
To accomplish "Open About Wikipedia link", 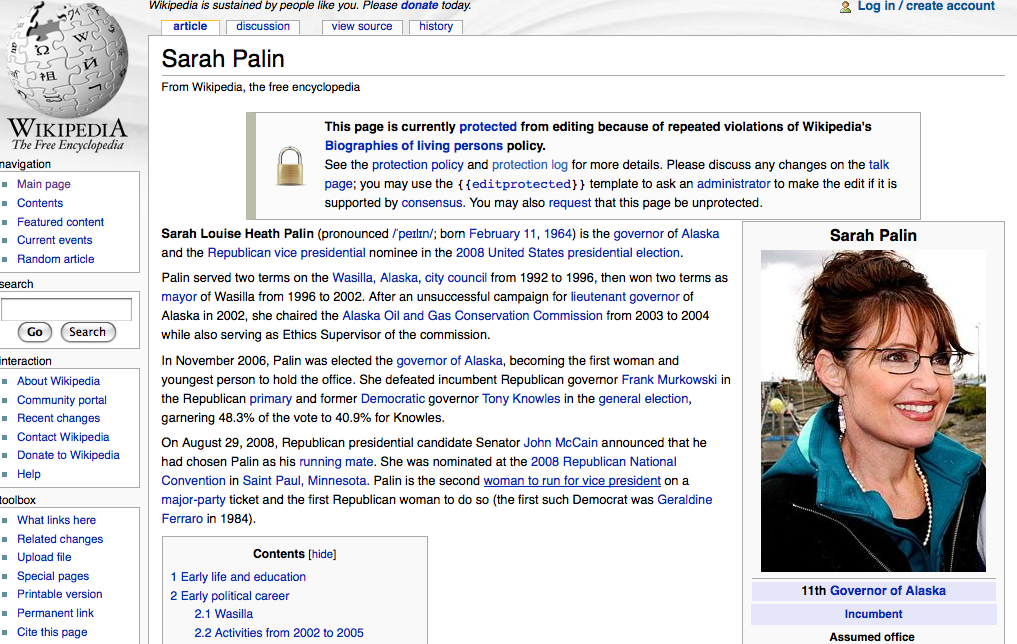I will point(58,381).
